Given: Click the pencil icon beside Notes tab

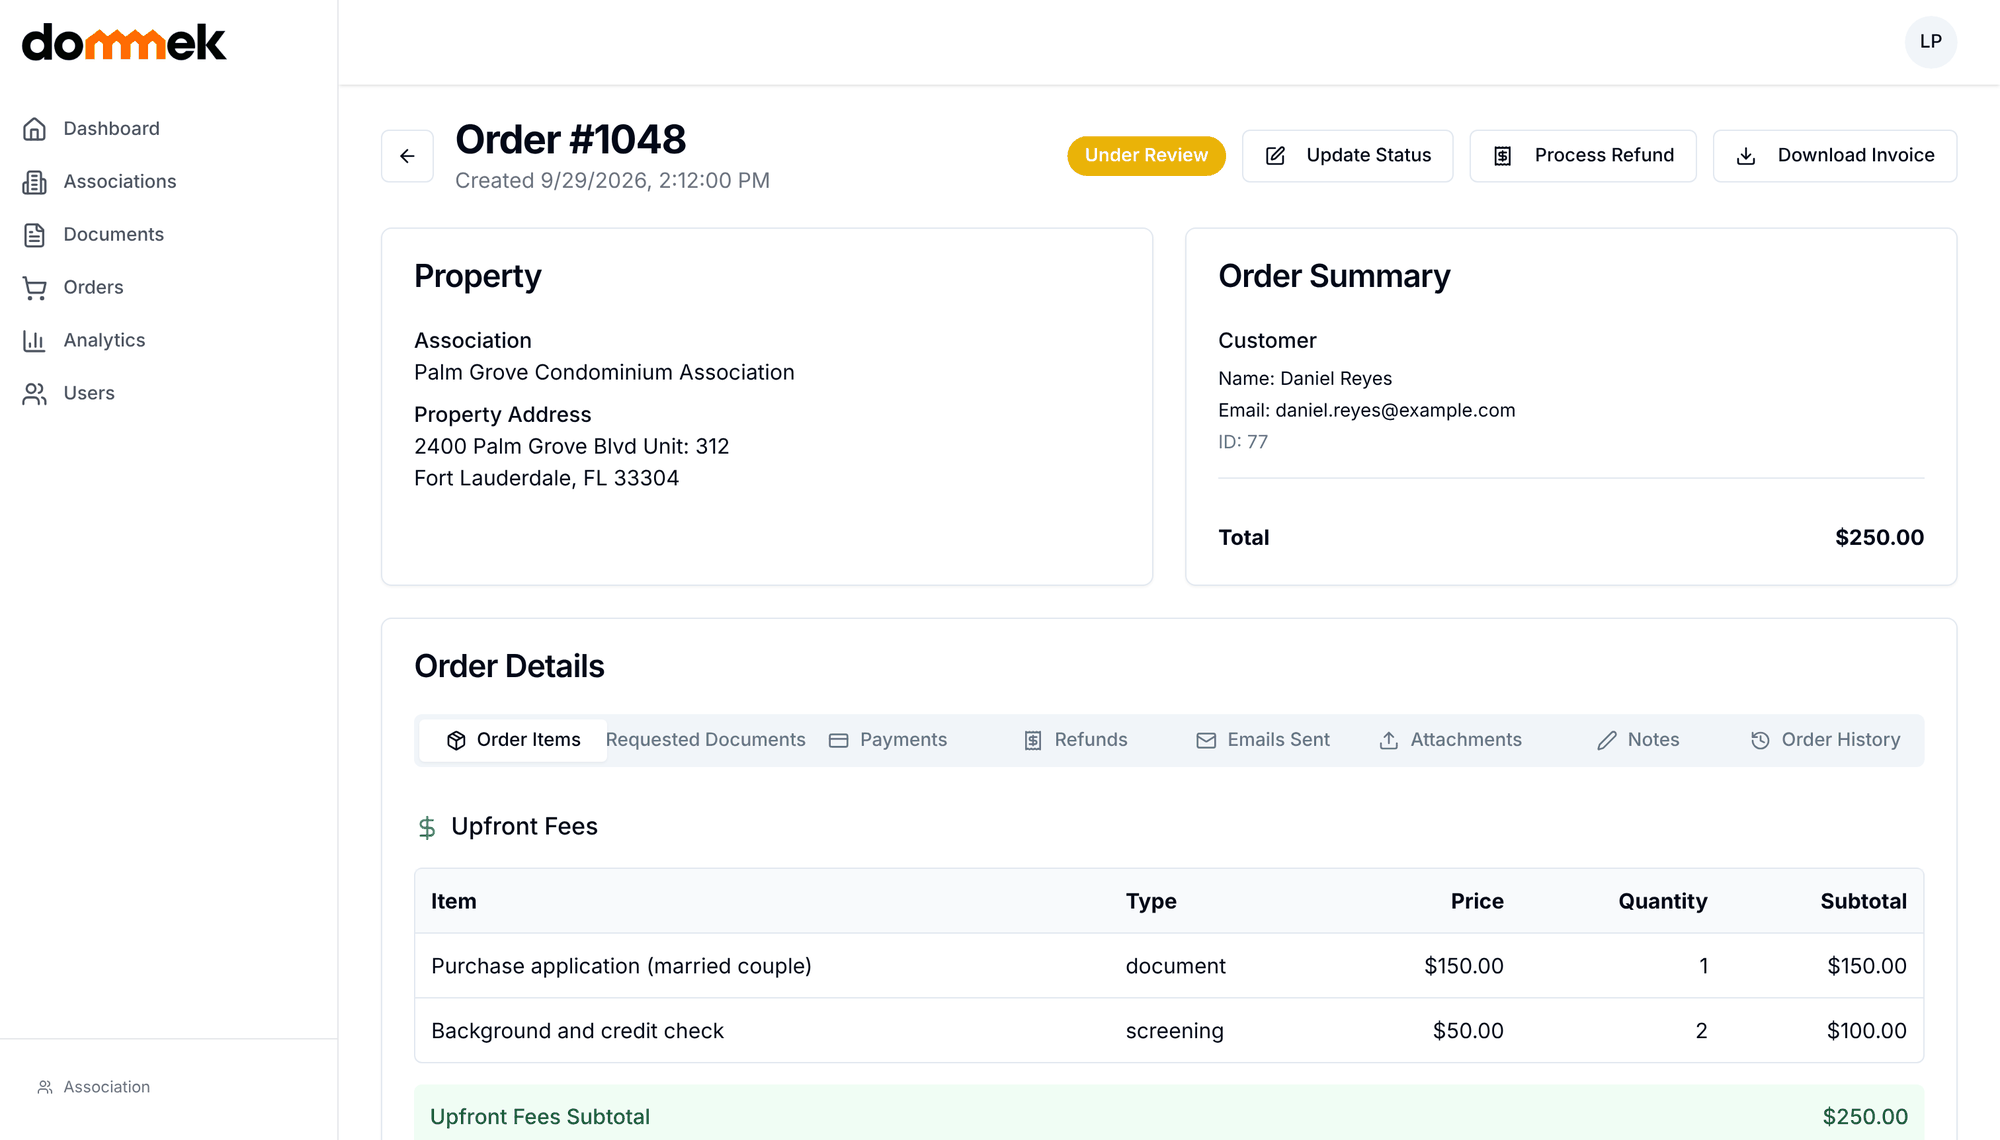Looking at the screenshot, I should (x=1606, y=740).
